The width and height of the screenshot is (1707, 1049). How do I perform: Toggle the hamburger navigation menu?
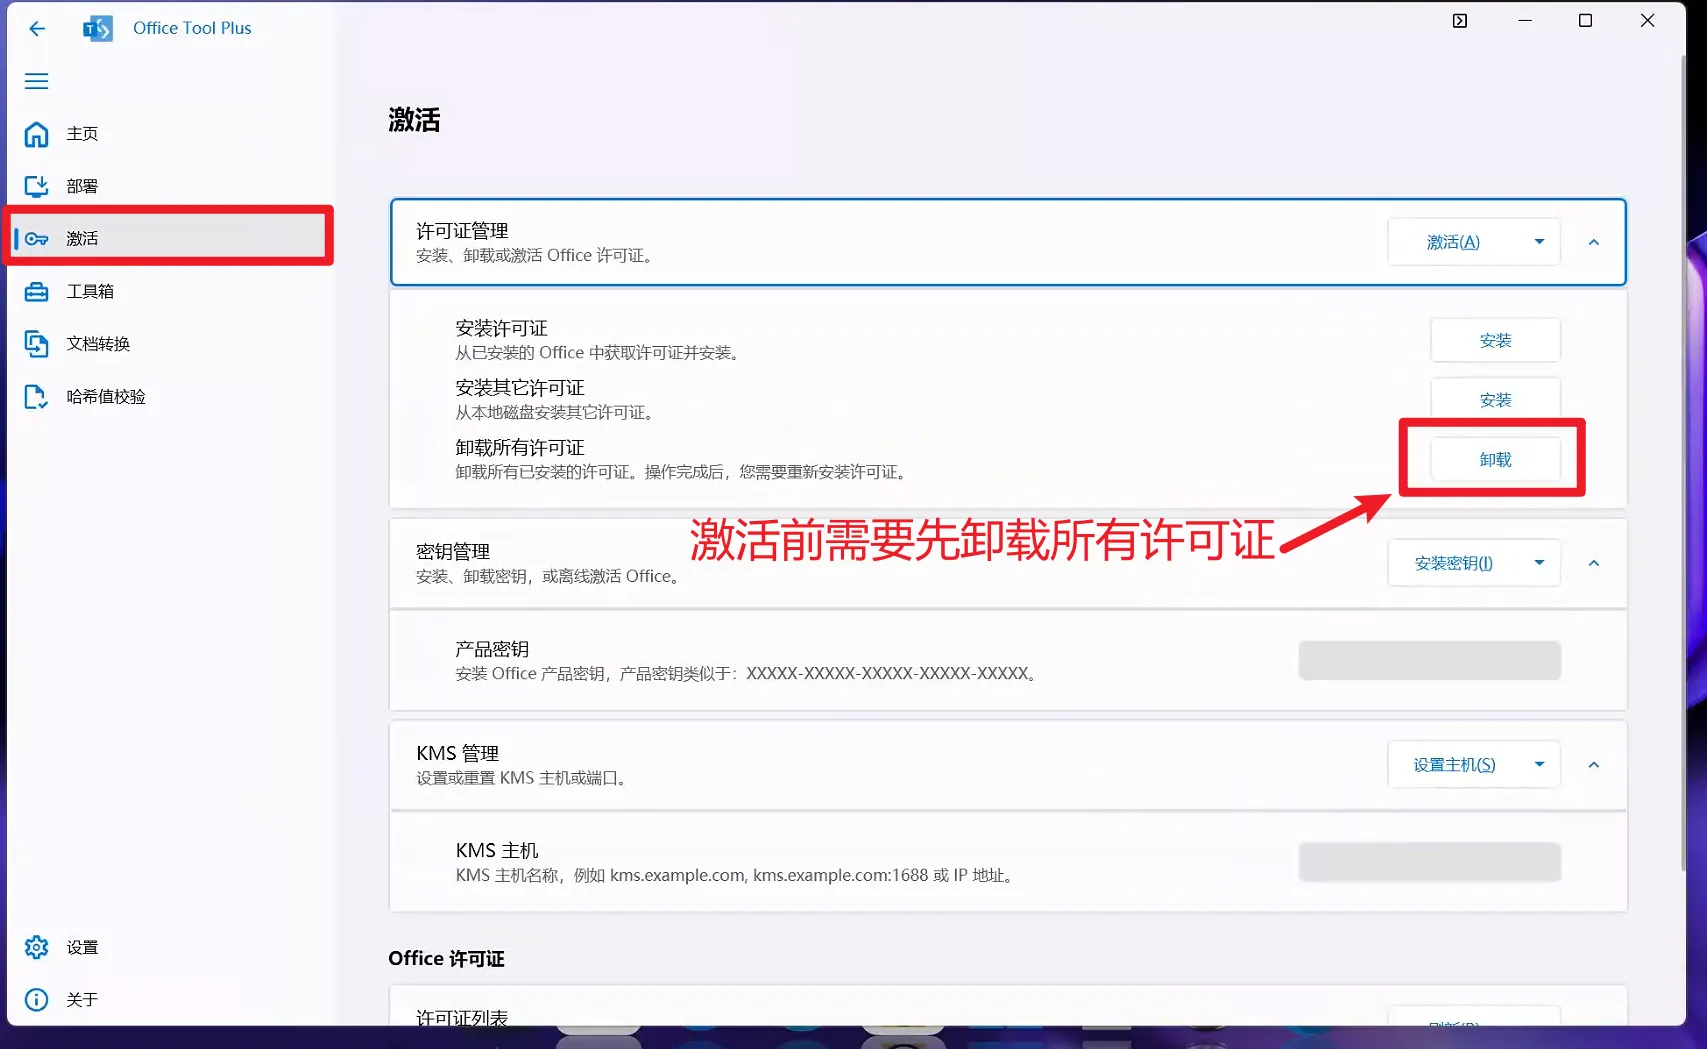pos(36,81)
